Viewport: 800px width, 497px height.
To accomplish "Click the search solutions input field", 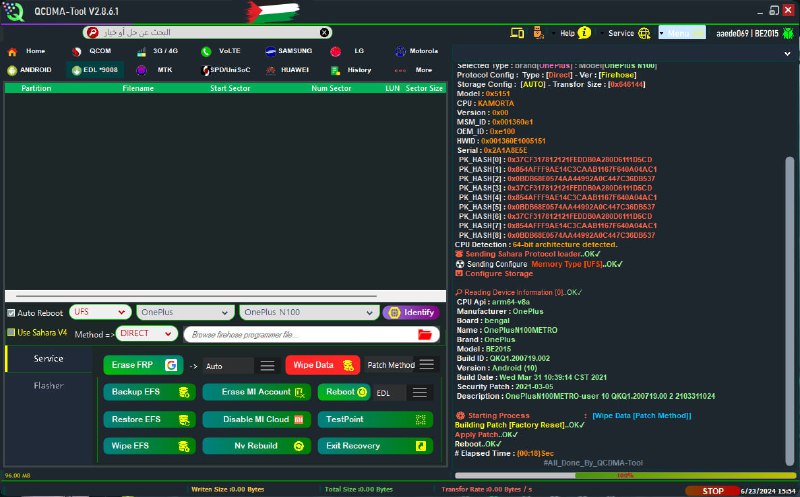I will (209, 32).
